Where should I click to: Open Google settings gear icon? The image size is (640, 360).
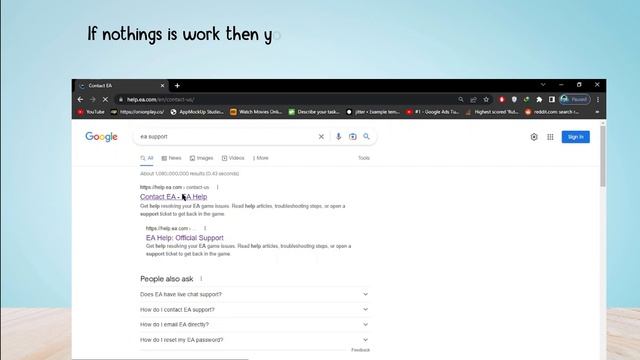pyautogui.click(x=534, y=137)
